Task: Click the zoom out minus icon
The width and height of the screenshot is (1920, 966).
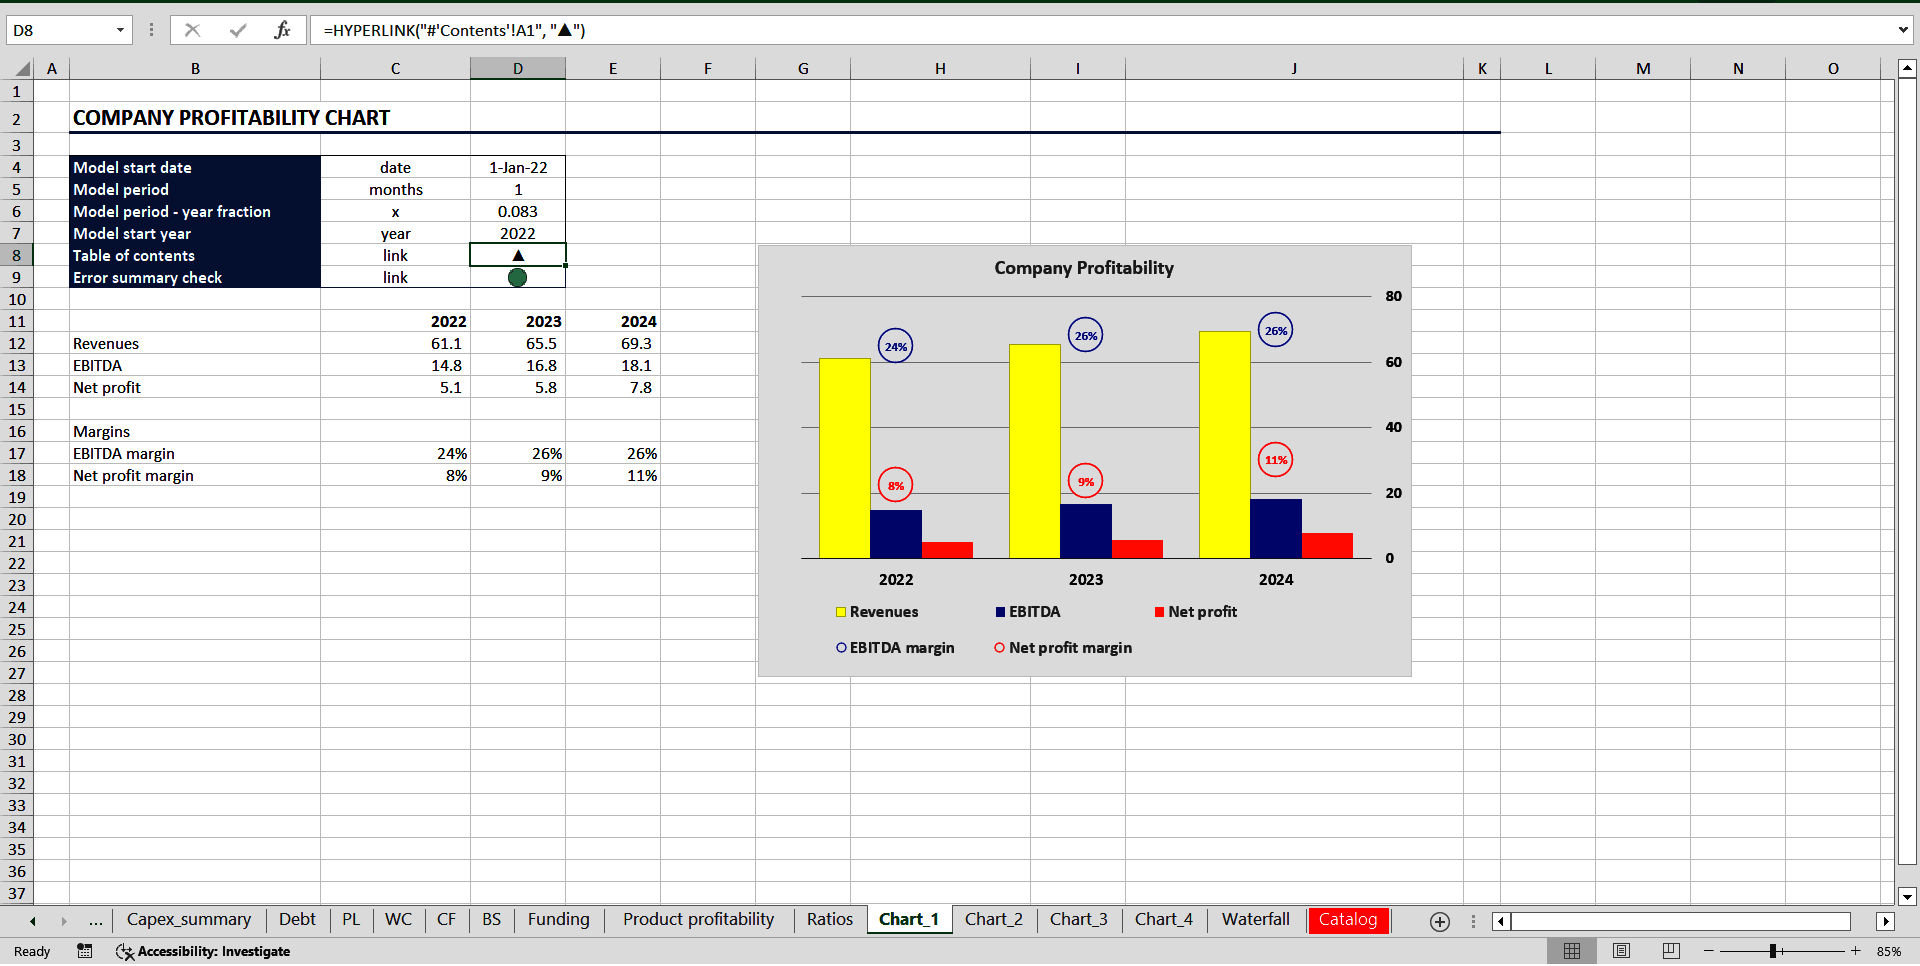Action: pyautogui.click(x=1708, y=951)
